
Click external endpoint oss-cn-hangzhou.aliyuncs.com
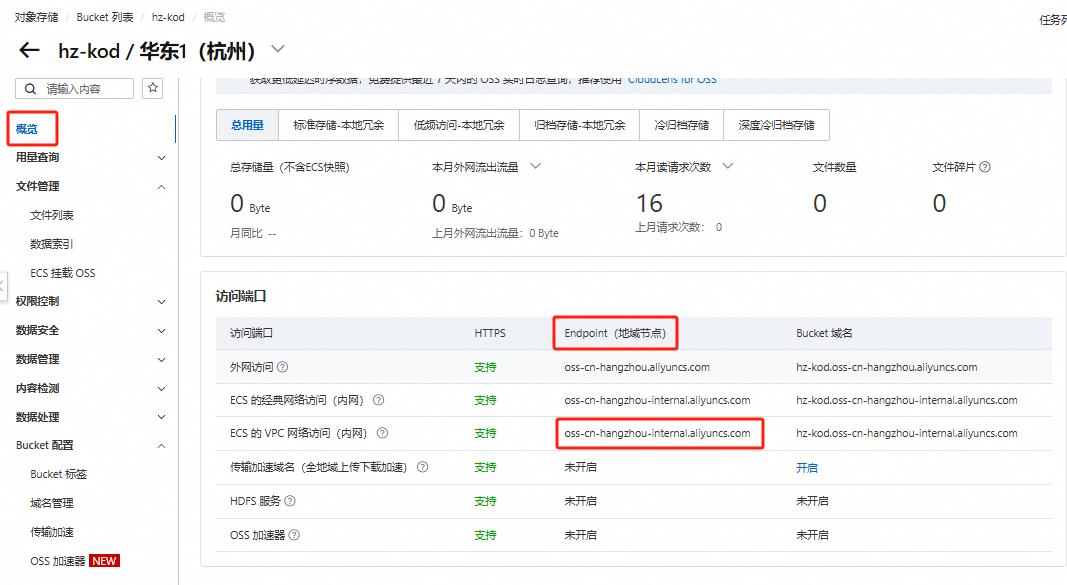[637, 367]
